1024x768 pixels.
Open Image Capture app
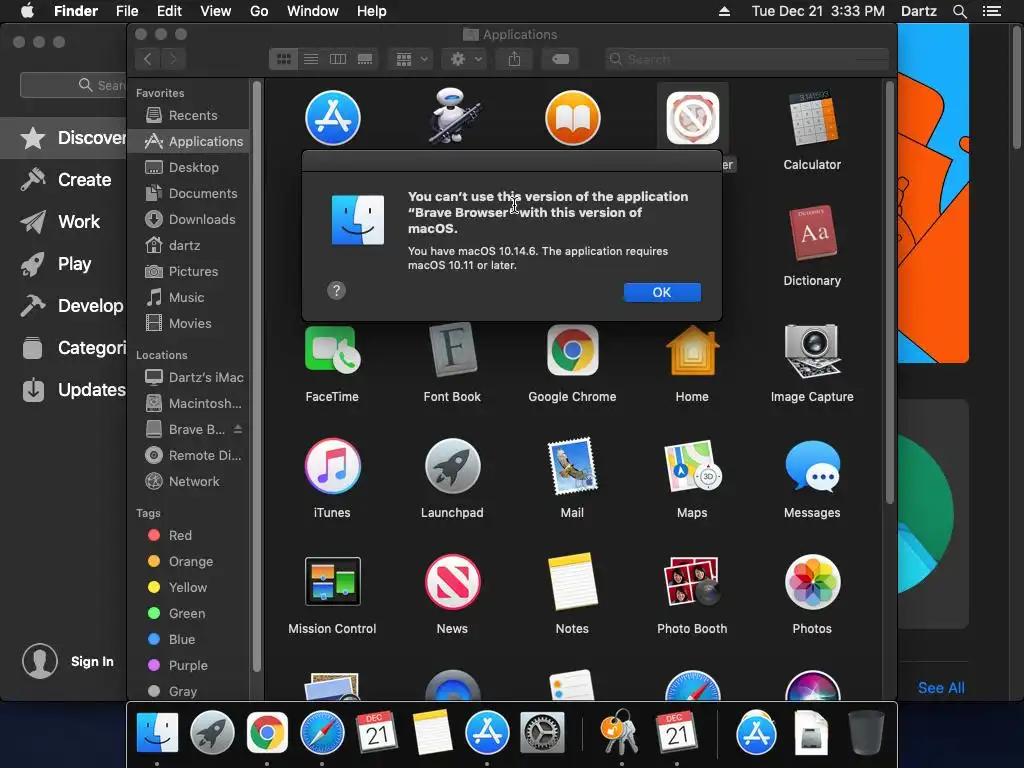pos(812,351)
